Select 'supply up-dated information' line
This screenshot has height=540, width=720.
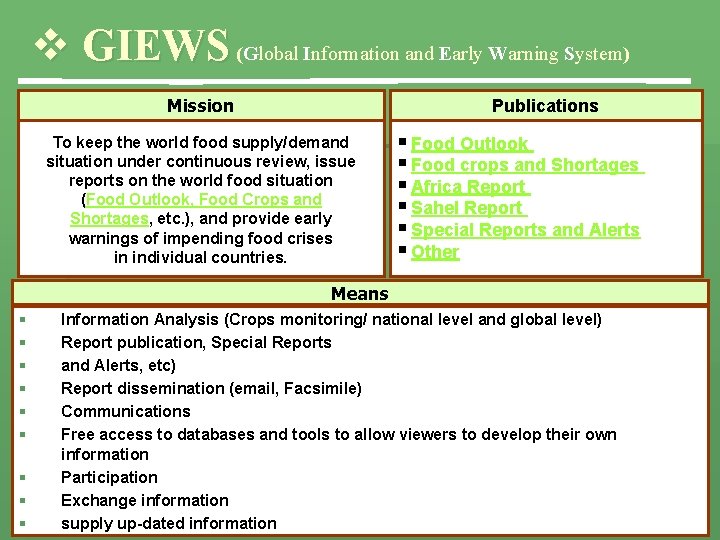coord(169,523)
